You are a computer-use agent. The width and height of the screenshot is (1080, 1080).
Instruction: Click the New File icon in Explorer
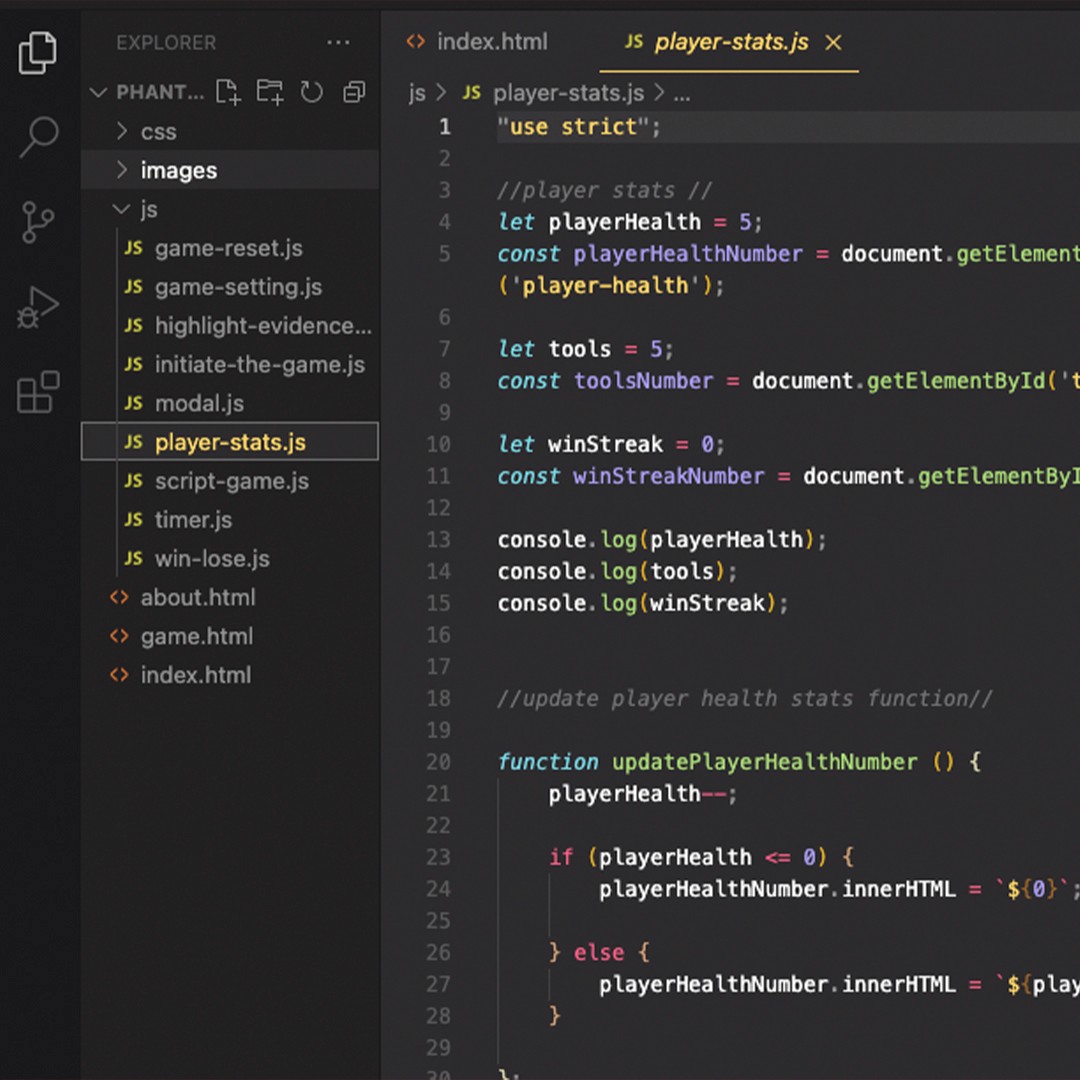pos(228,92)
